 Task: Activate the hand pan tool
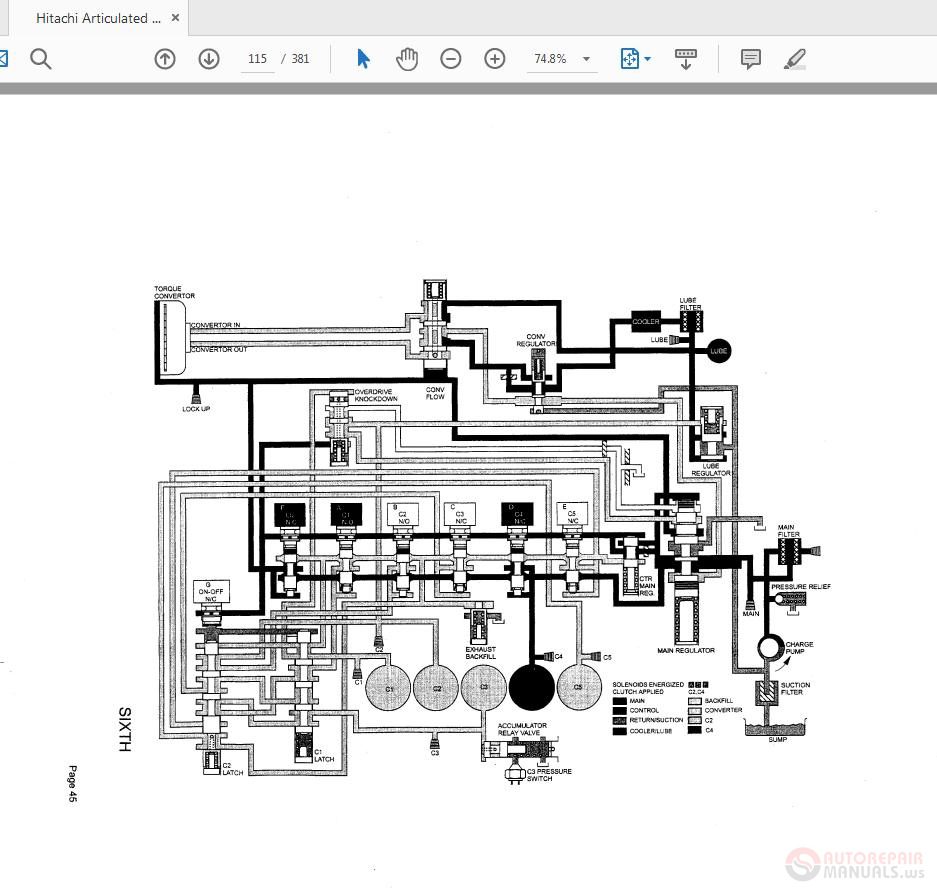tap(407, 59)
